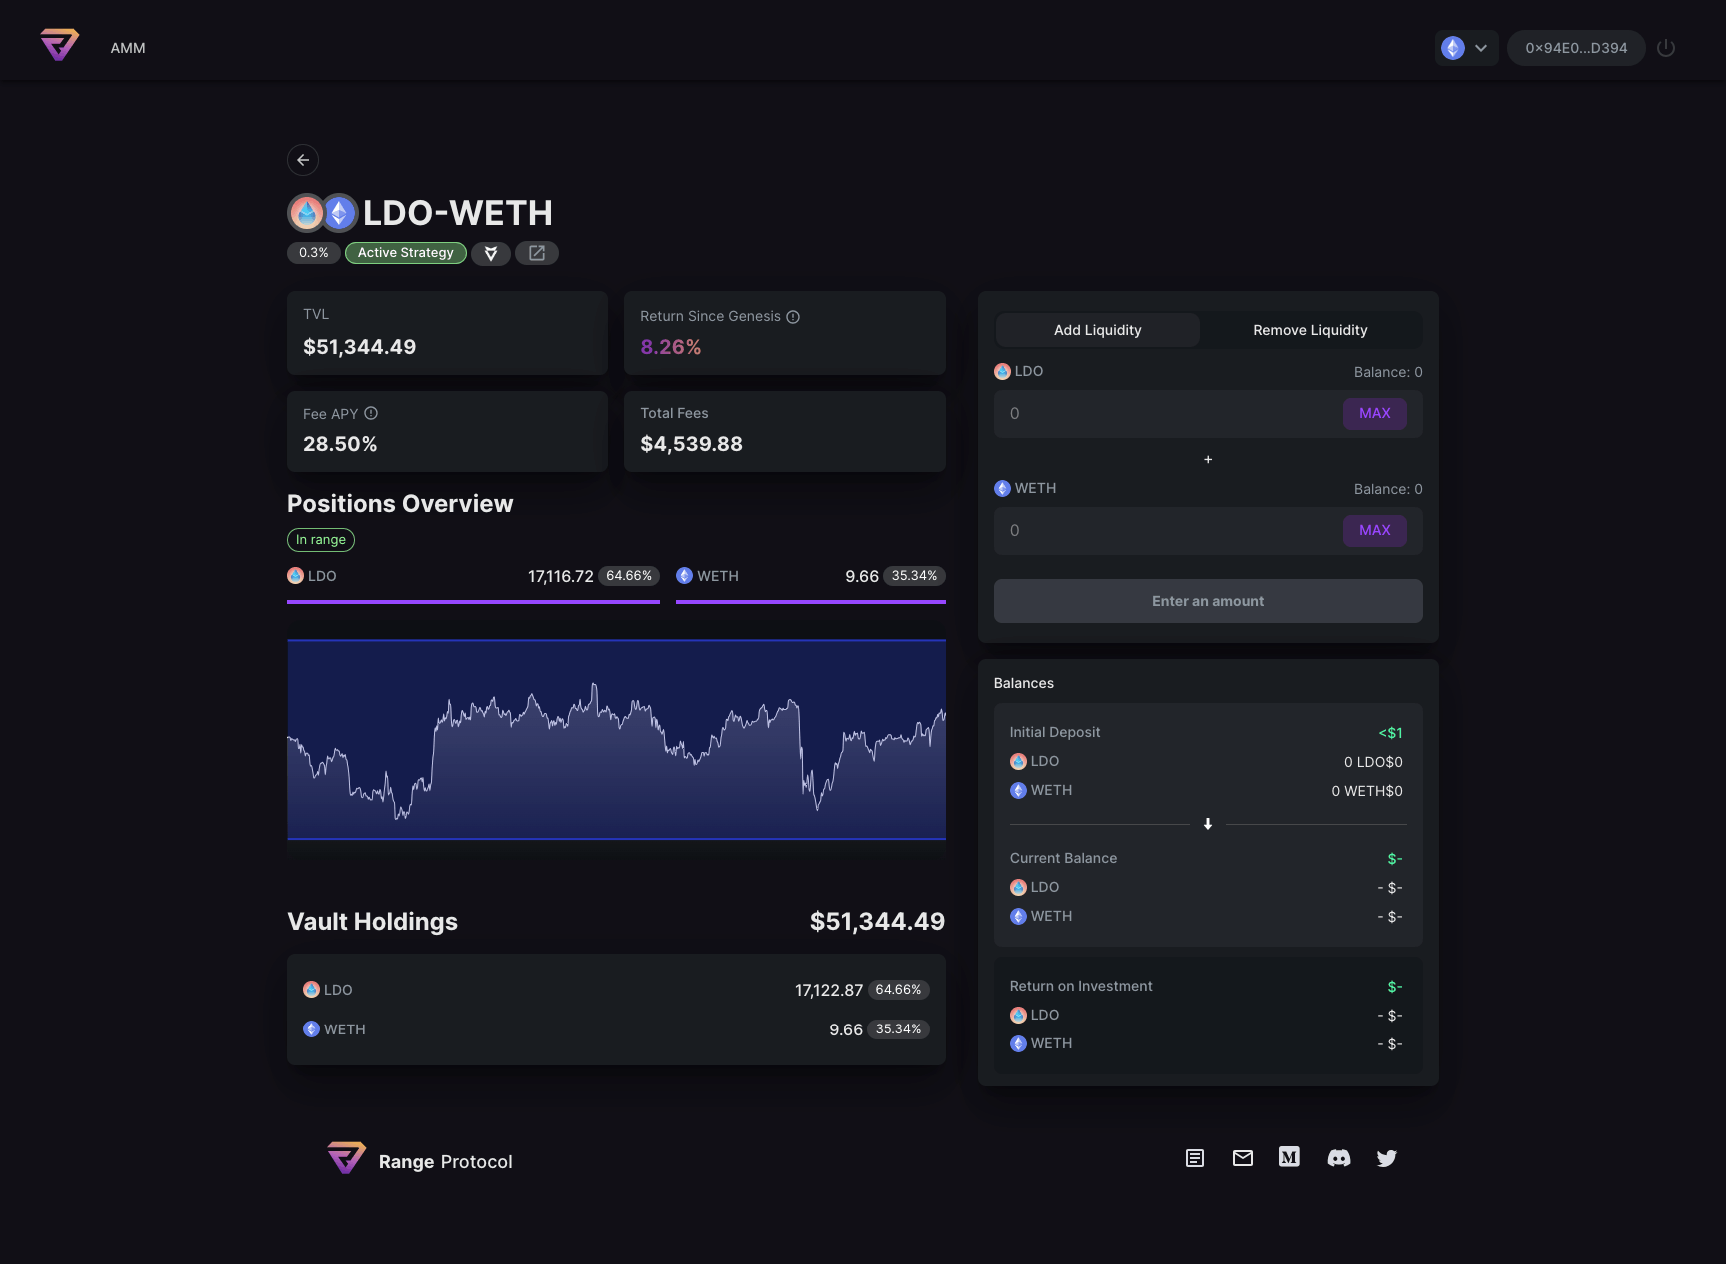1726x1265 pixels.
Task: Click the LDO-WETH token pair icons
Action: click(x=323, y=212)
